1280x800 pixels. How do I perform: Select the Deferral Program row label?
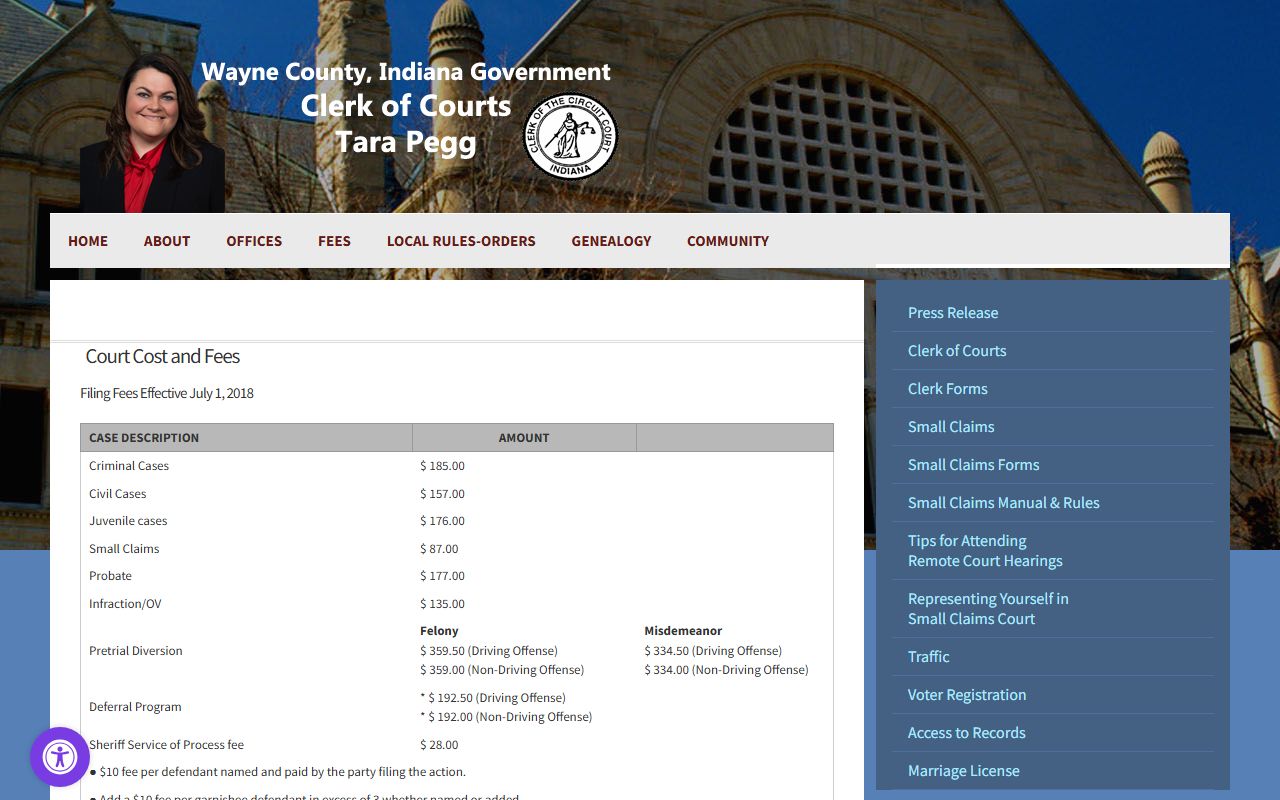tap(135, 707)
